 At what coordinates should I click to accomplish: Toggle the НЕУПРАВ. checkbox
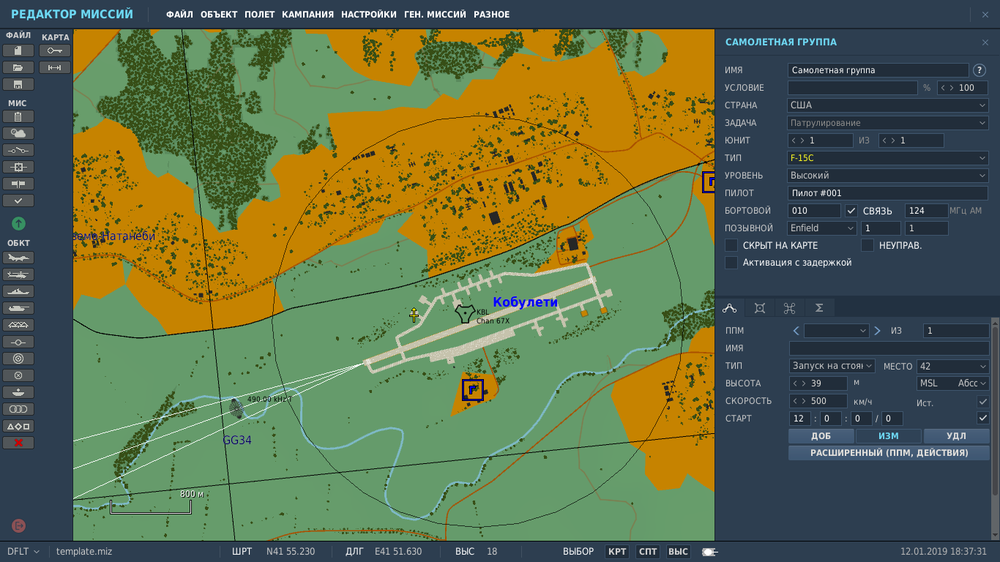(x=867, y=246)
